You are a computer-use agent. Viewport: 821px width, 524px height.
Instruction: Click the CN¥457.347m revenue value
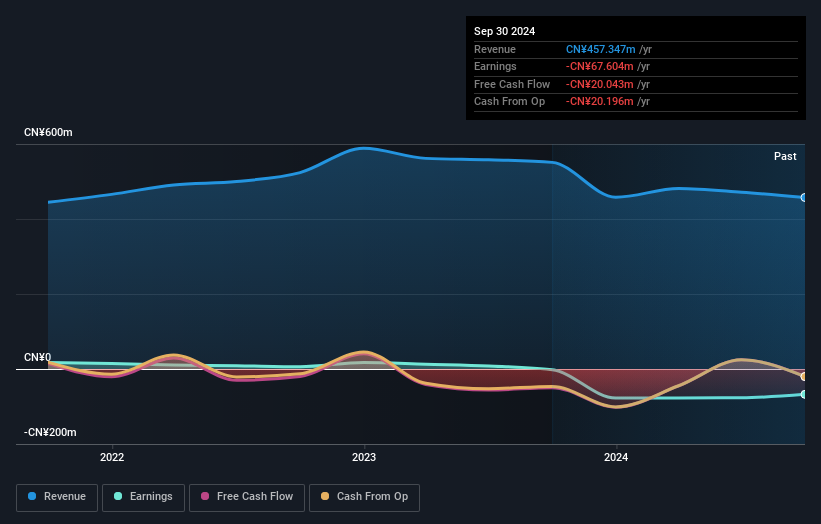(x=601, y=49)
